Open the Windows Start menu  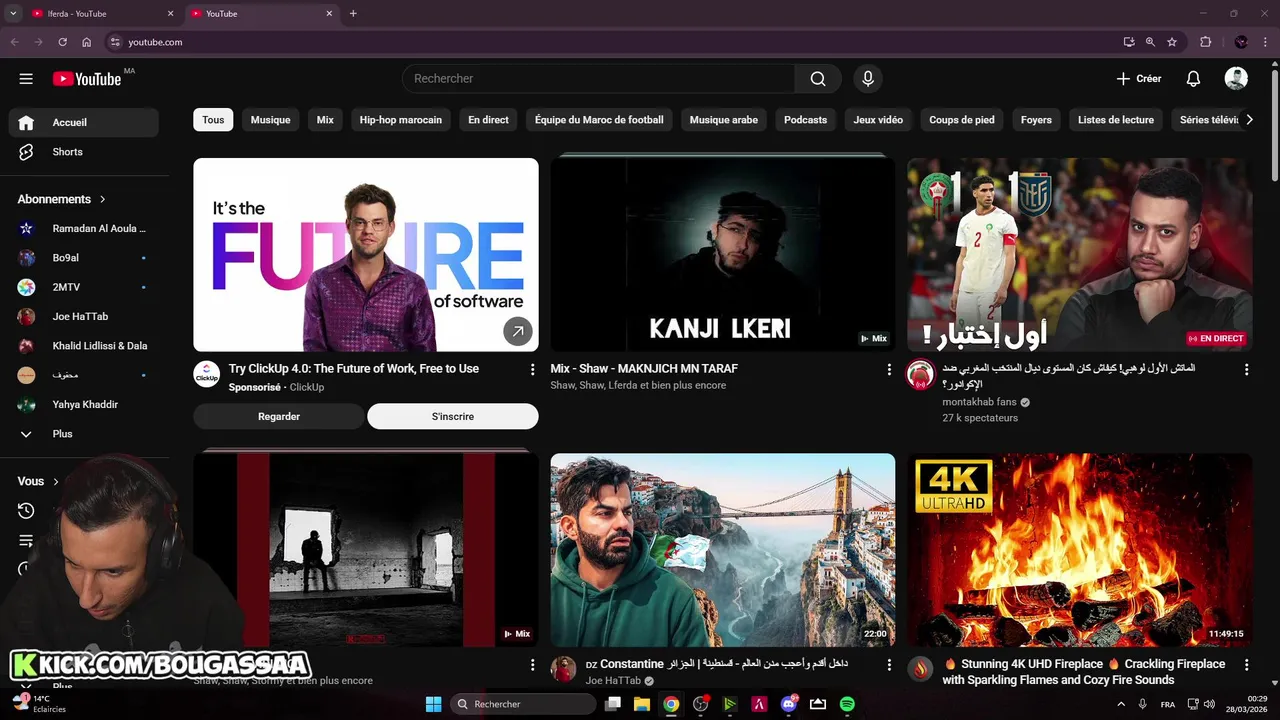(434, 704)
